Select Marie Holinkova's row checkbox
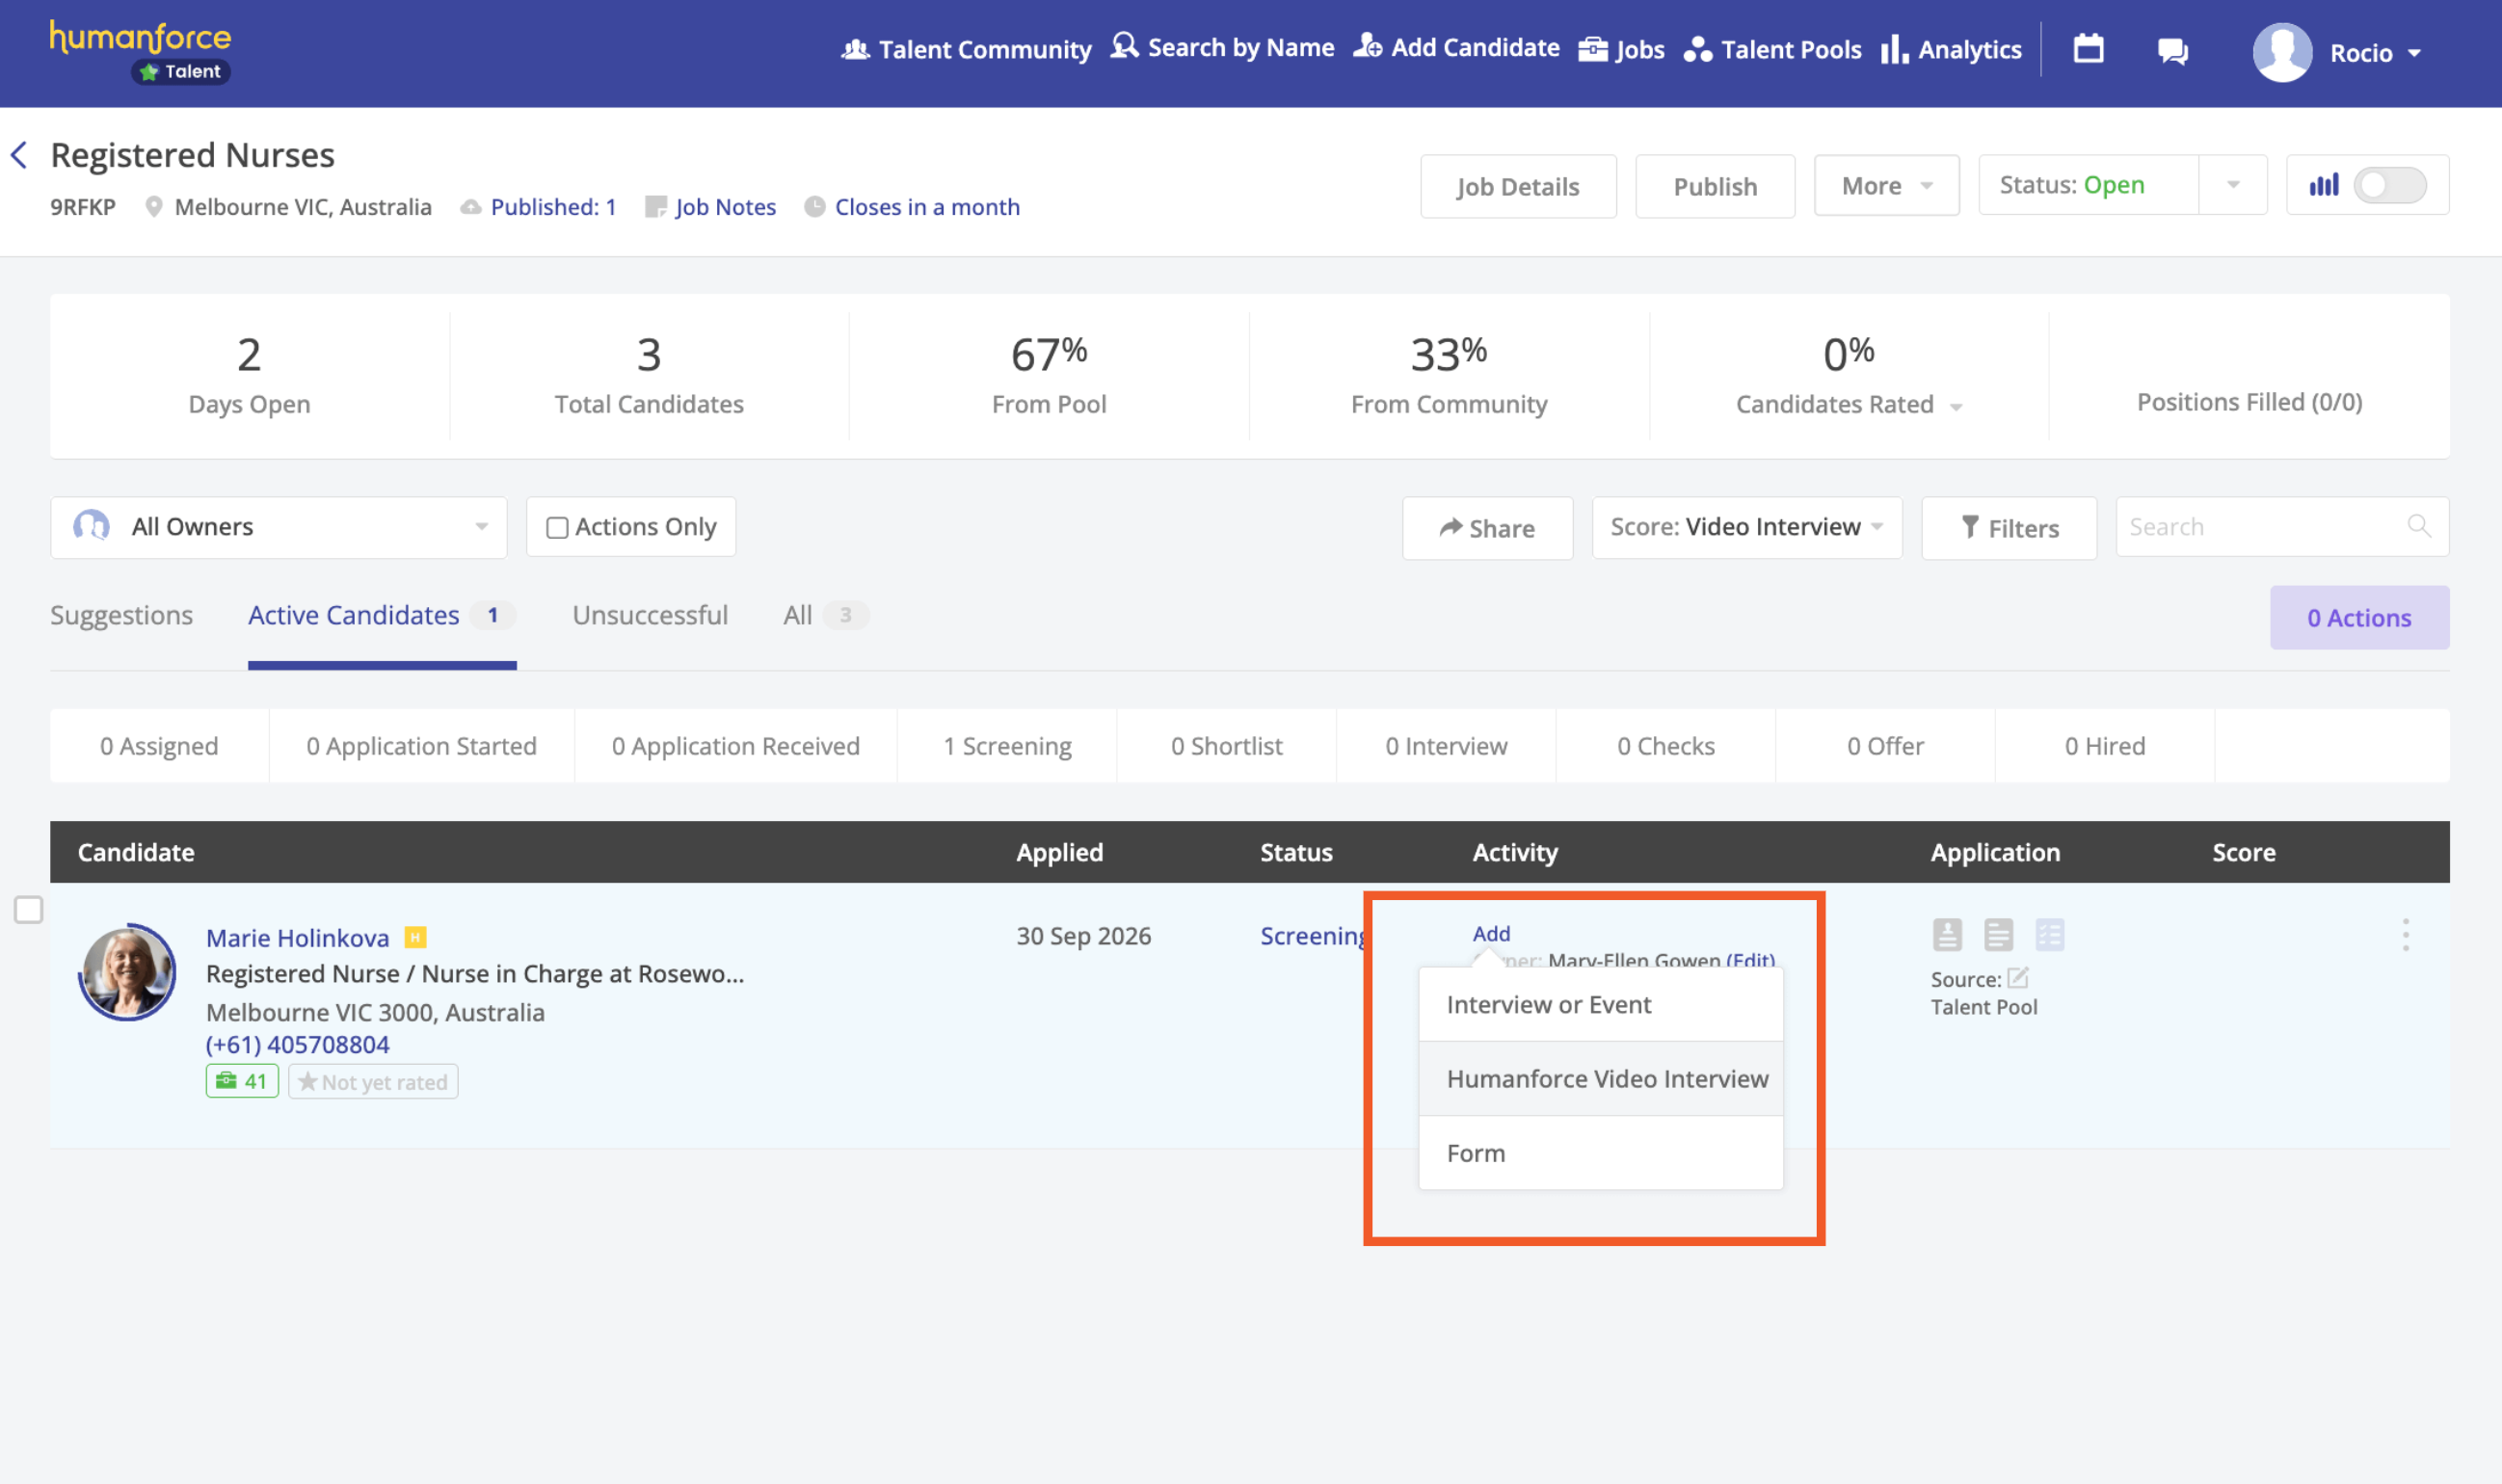Screen dimensions: 2502x1484 point(29,909)
